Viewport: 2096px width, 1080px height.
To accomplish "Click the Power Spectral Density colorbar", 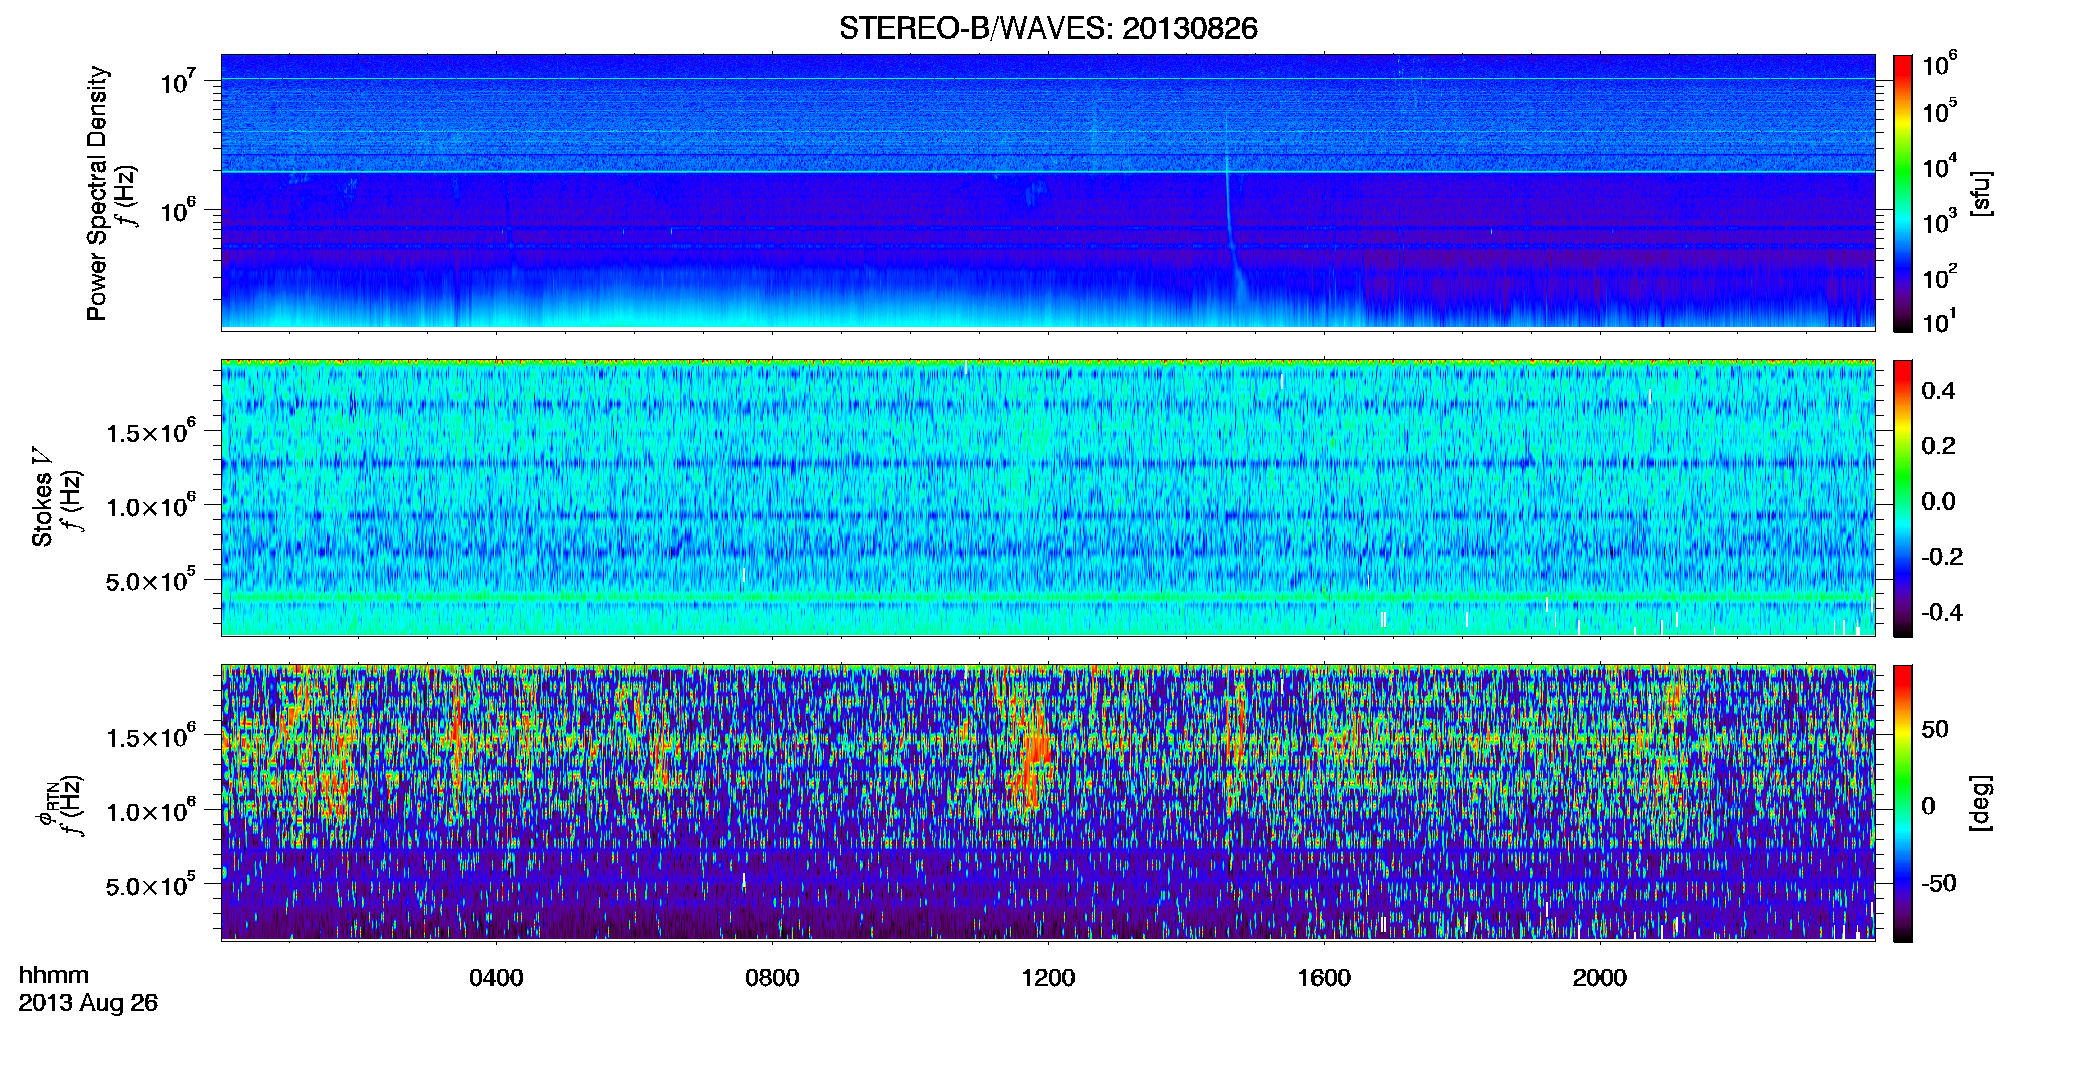I will click(x=1903, y=193).
